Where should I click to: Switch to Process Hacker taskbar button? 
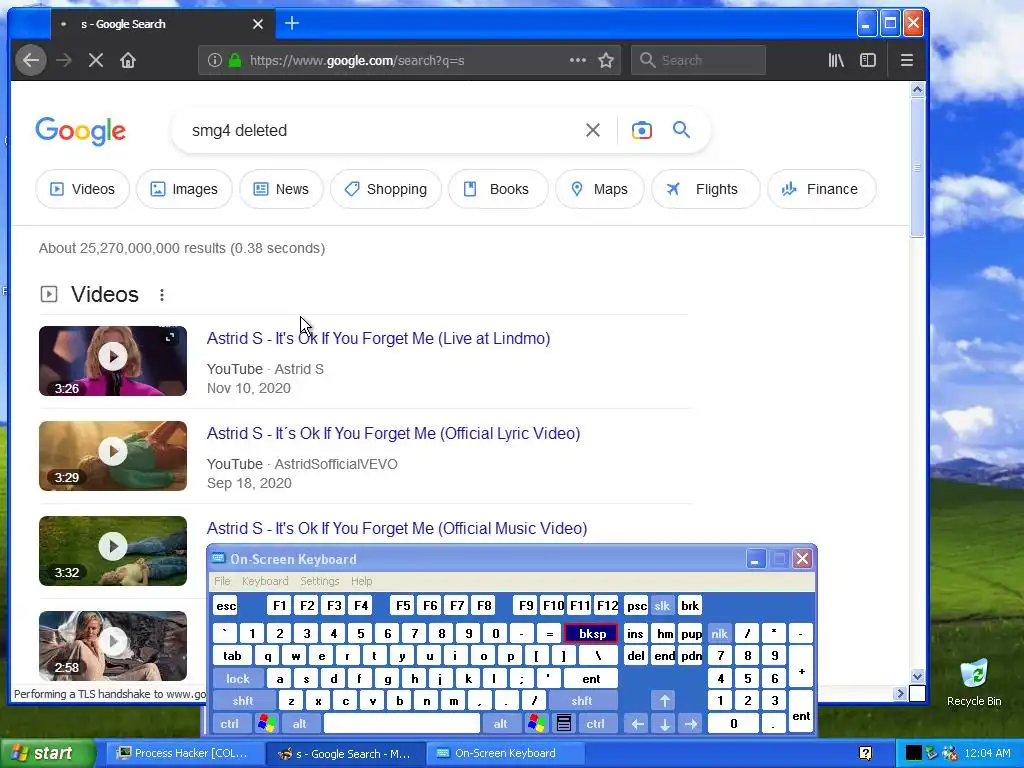(183, 753)
